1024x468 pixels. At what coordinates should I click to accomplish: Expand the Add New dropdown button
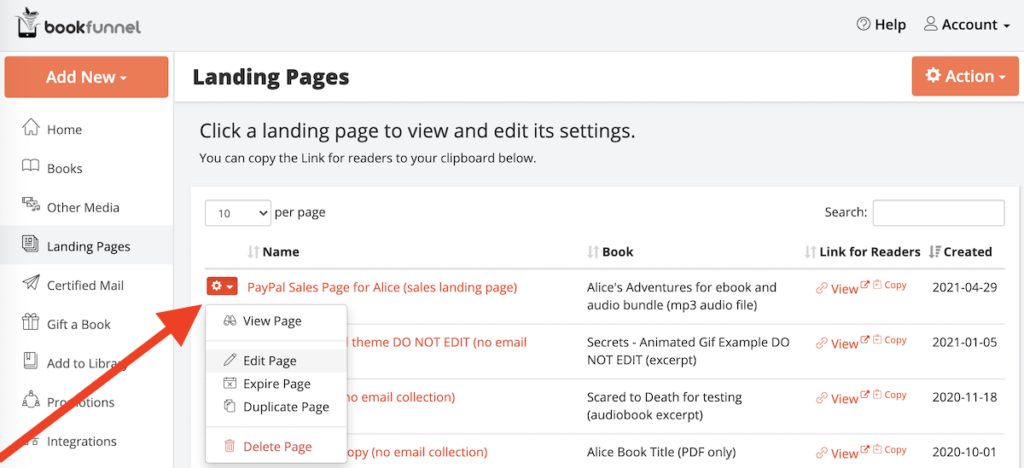pyautogui.click(x=86, y=77)
